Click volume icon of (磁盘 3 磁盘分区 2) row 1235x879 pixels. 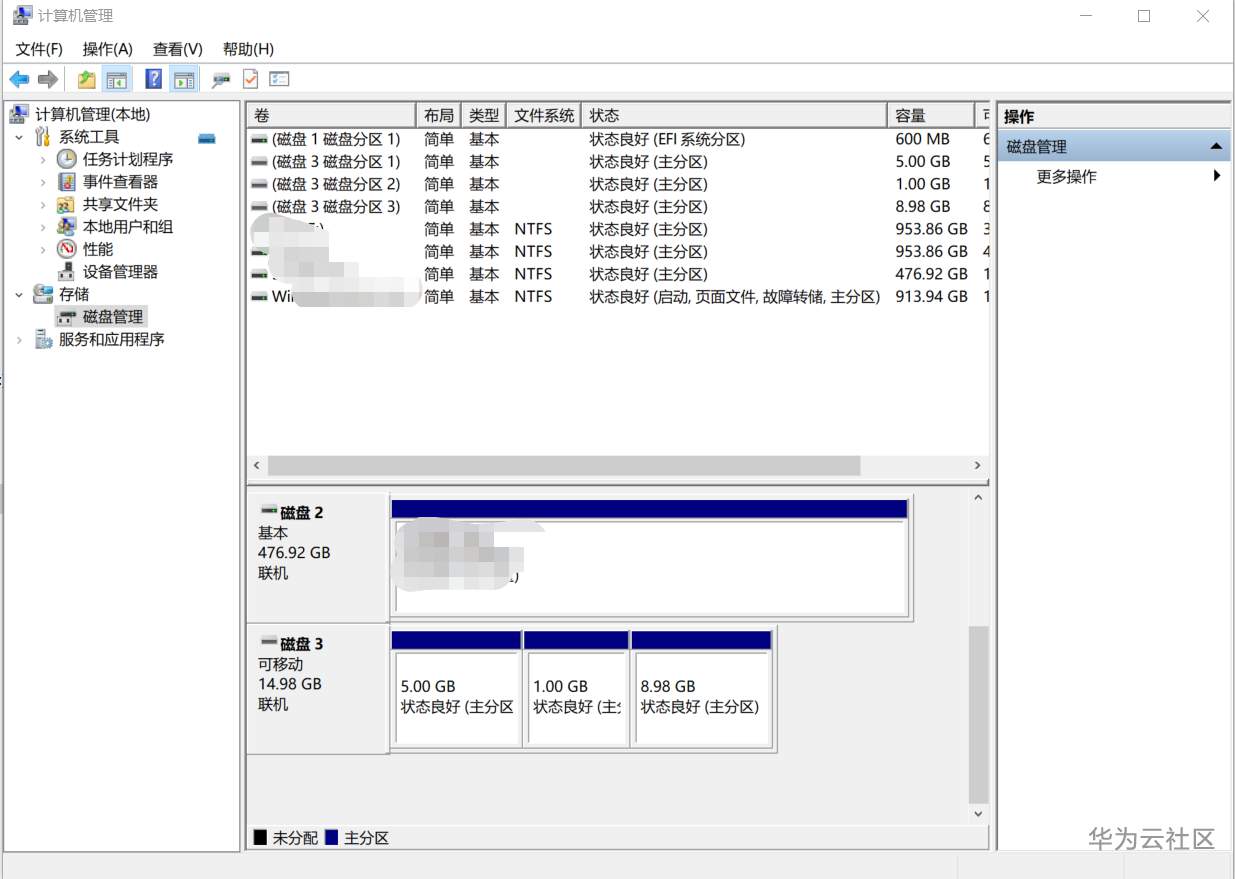coord(259,185)
